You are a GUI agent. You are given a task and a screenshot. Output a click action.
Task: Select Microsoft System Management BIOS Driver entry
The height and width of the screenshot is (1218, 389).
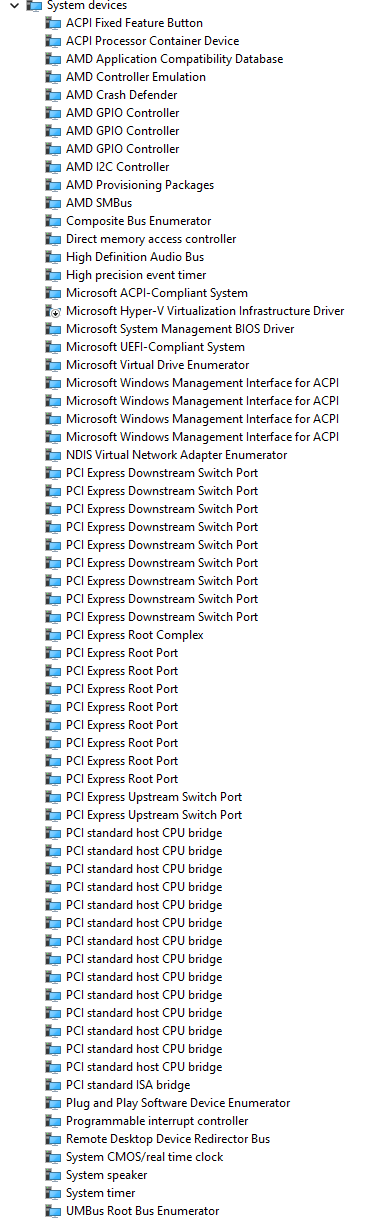tap(180, 329)
